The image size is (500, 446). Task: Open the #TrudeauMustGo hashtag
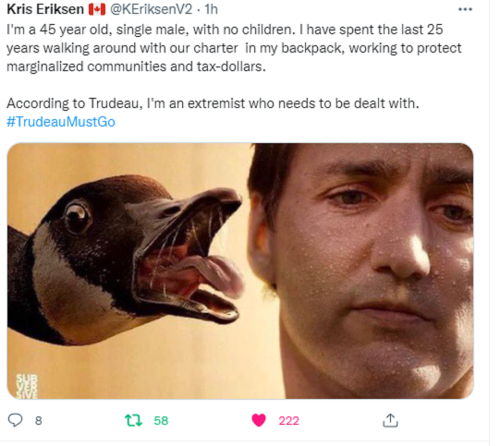[61, 122]
